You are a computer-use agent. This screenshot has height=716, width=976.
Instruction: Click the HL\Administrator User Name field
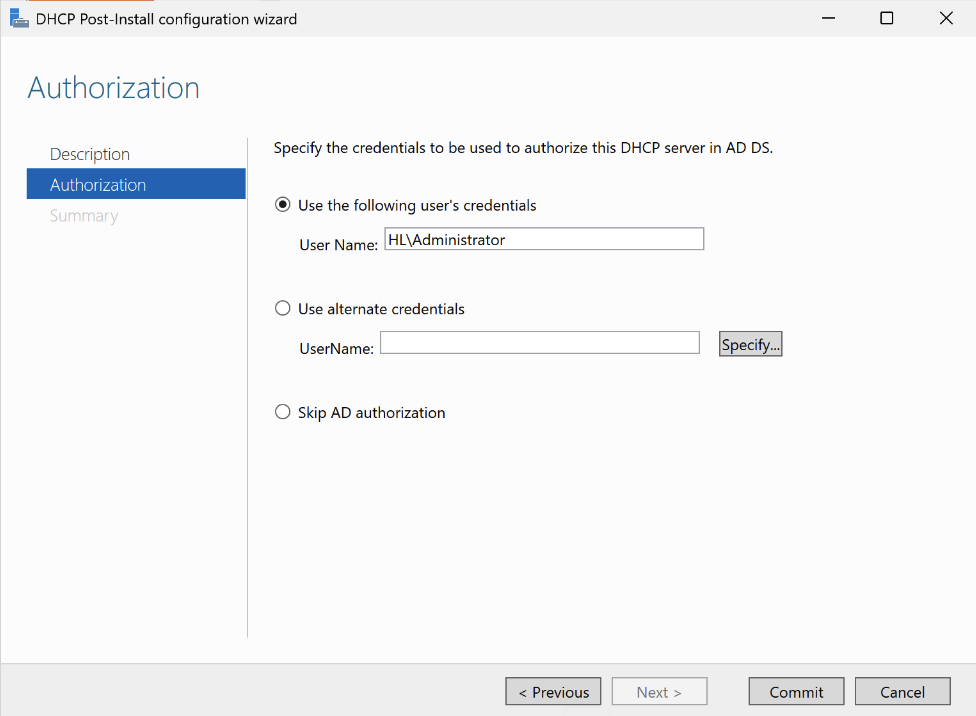(x=544, y=239)
